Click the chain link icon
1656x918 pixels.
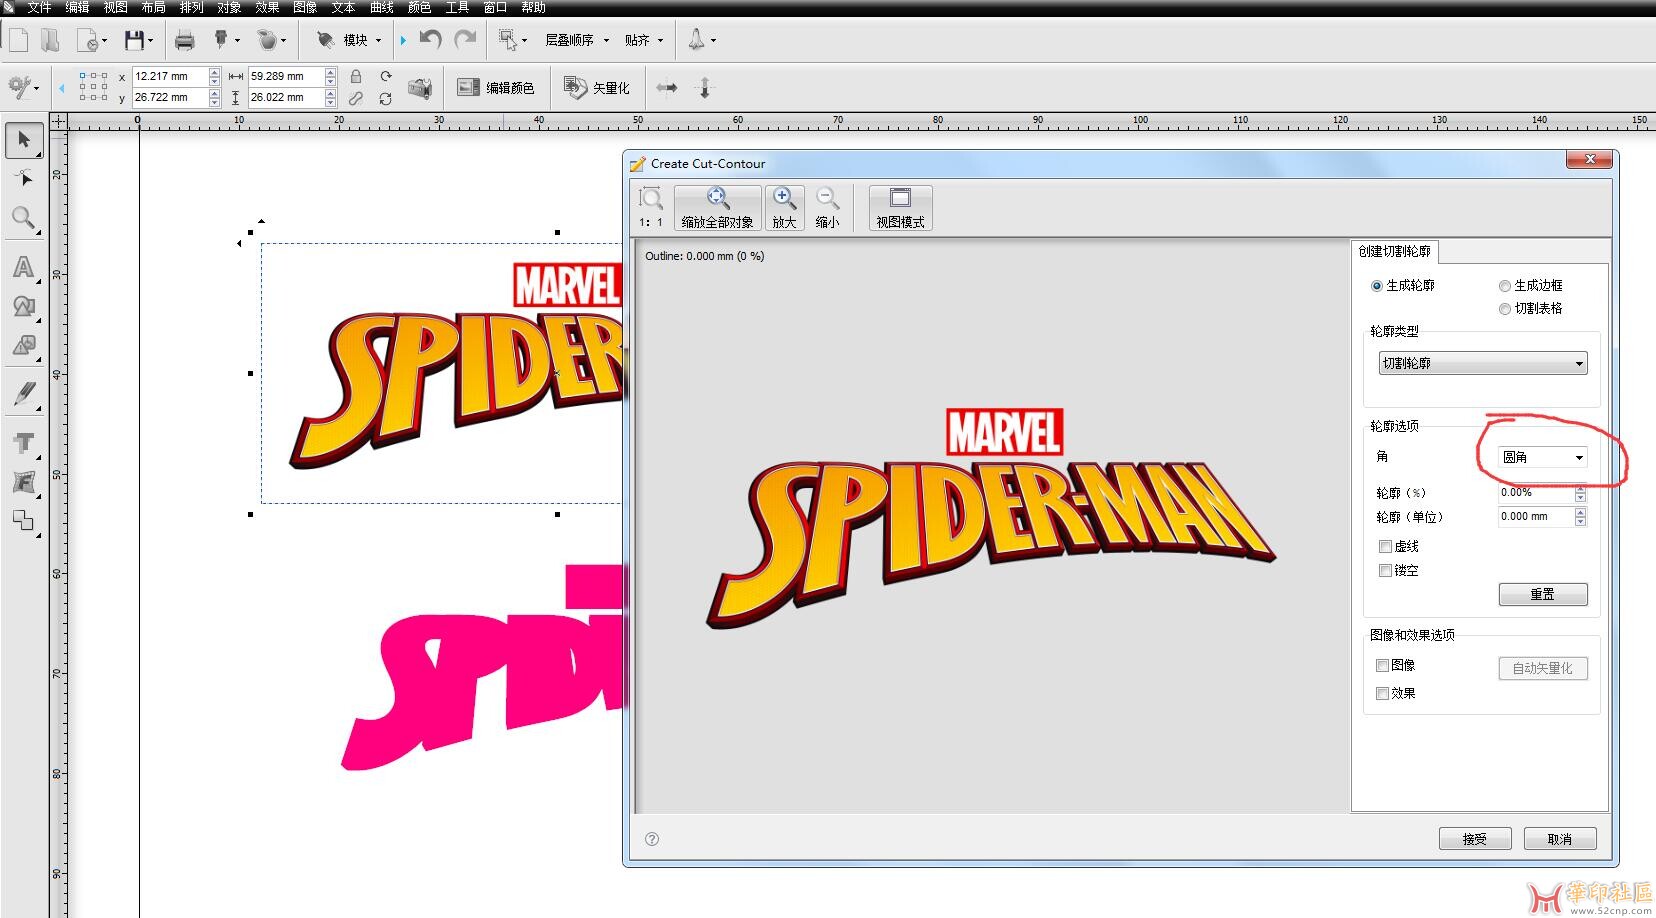pos(356,98)
